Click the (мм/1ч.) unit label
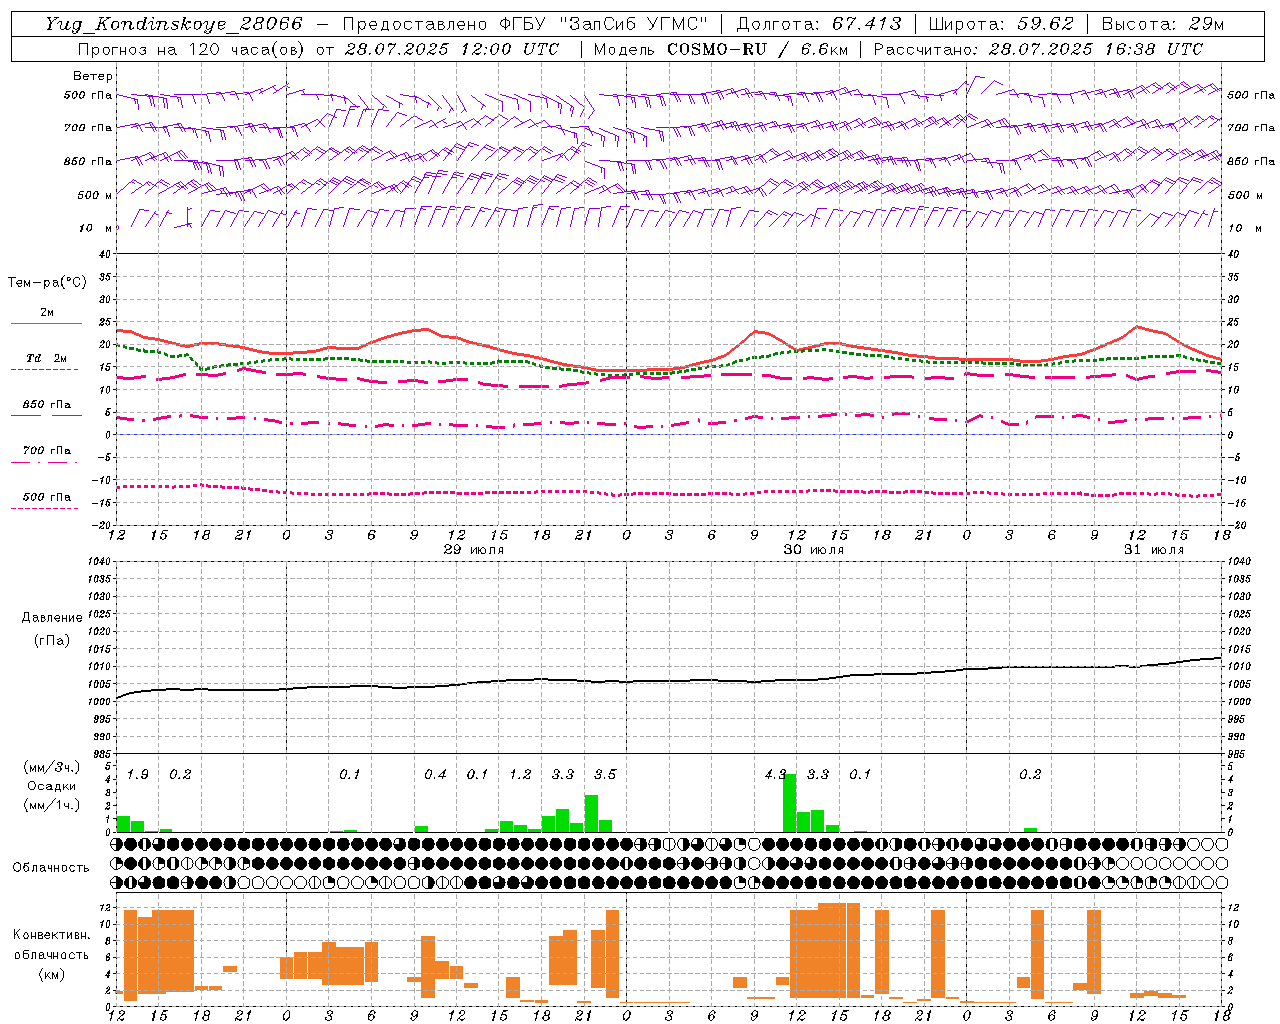The height and width of the screenshot is (1024, 1280). (x=51, y=805)
